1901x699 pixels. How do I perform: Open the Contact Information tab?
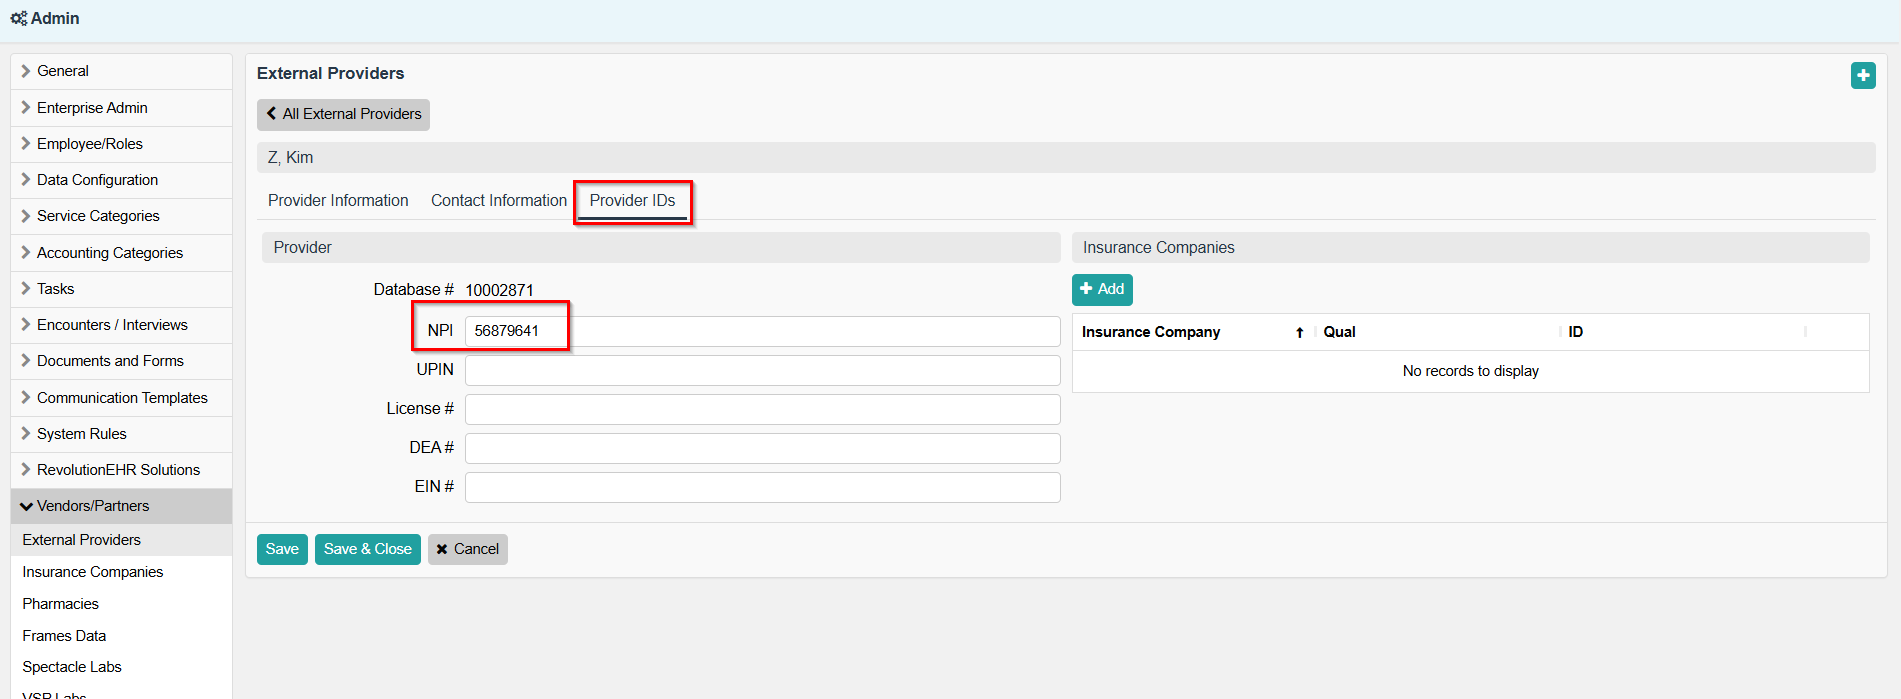tap(498, 201)
